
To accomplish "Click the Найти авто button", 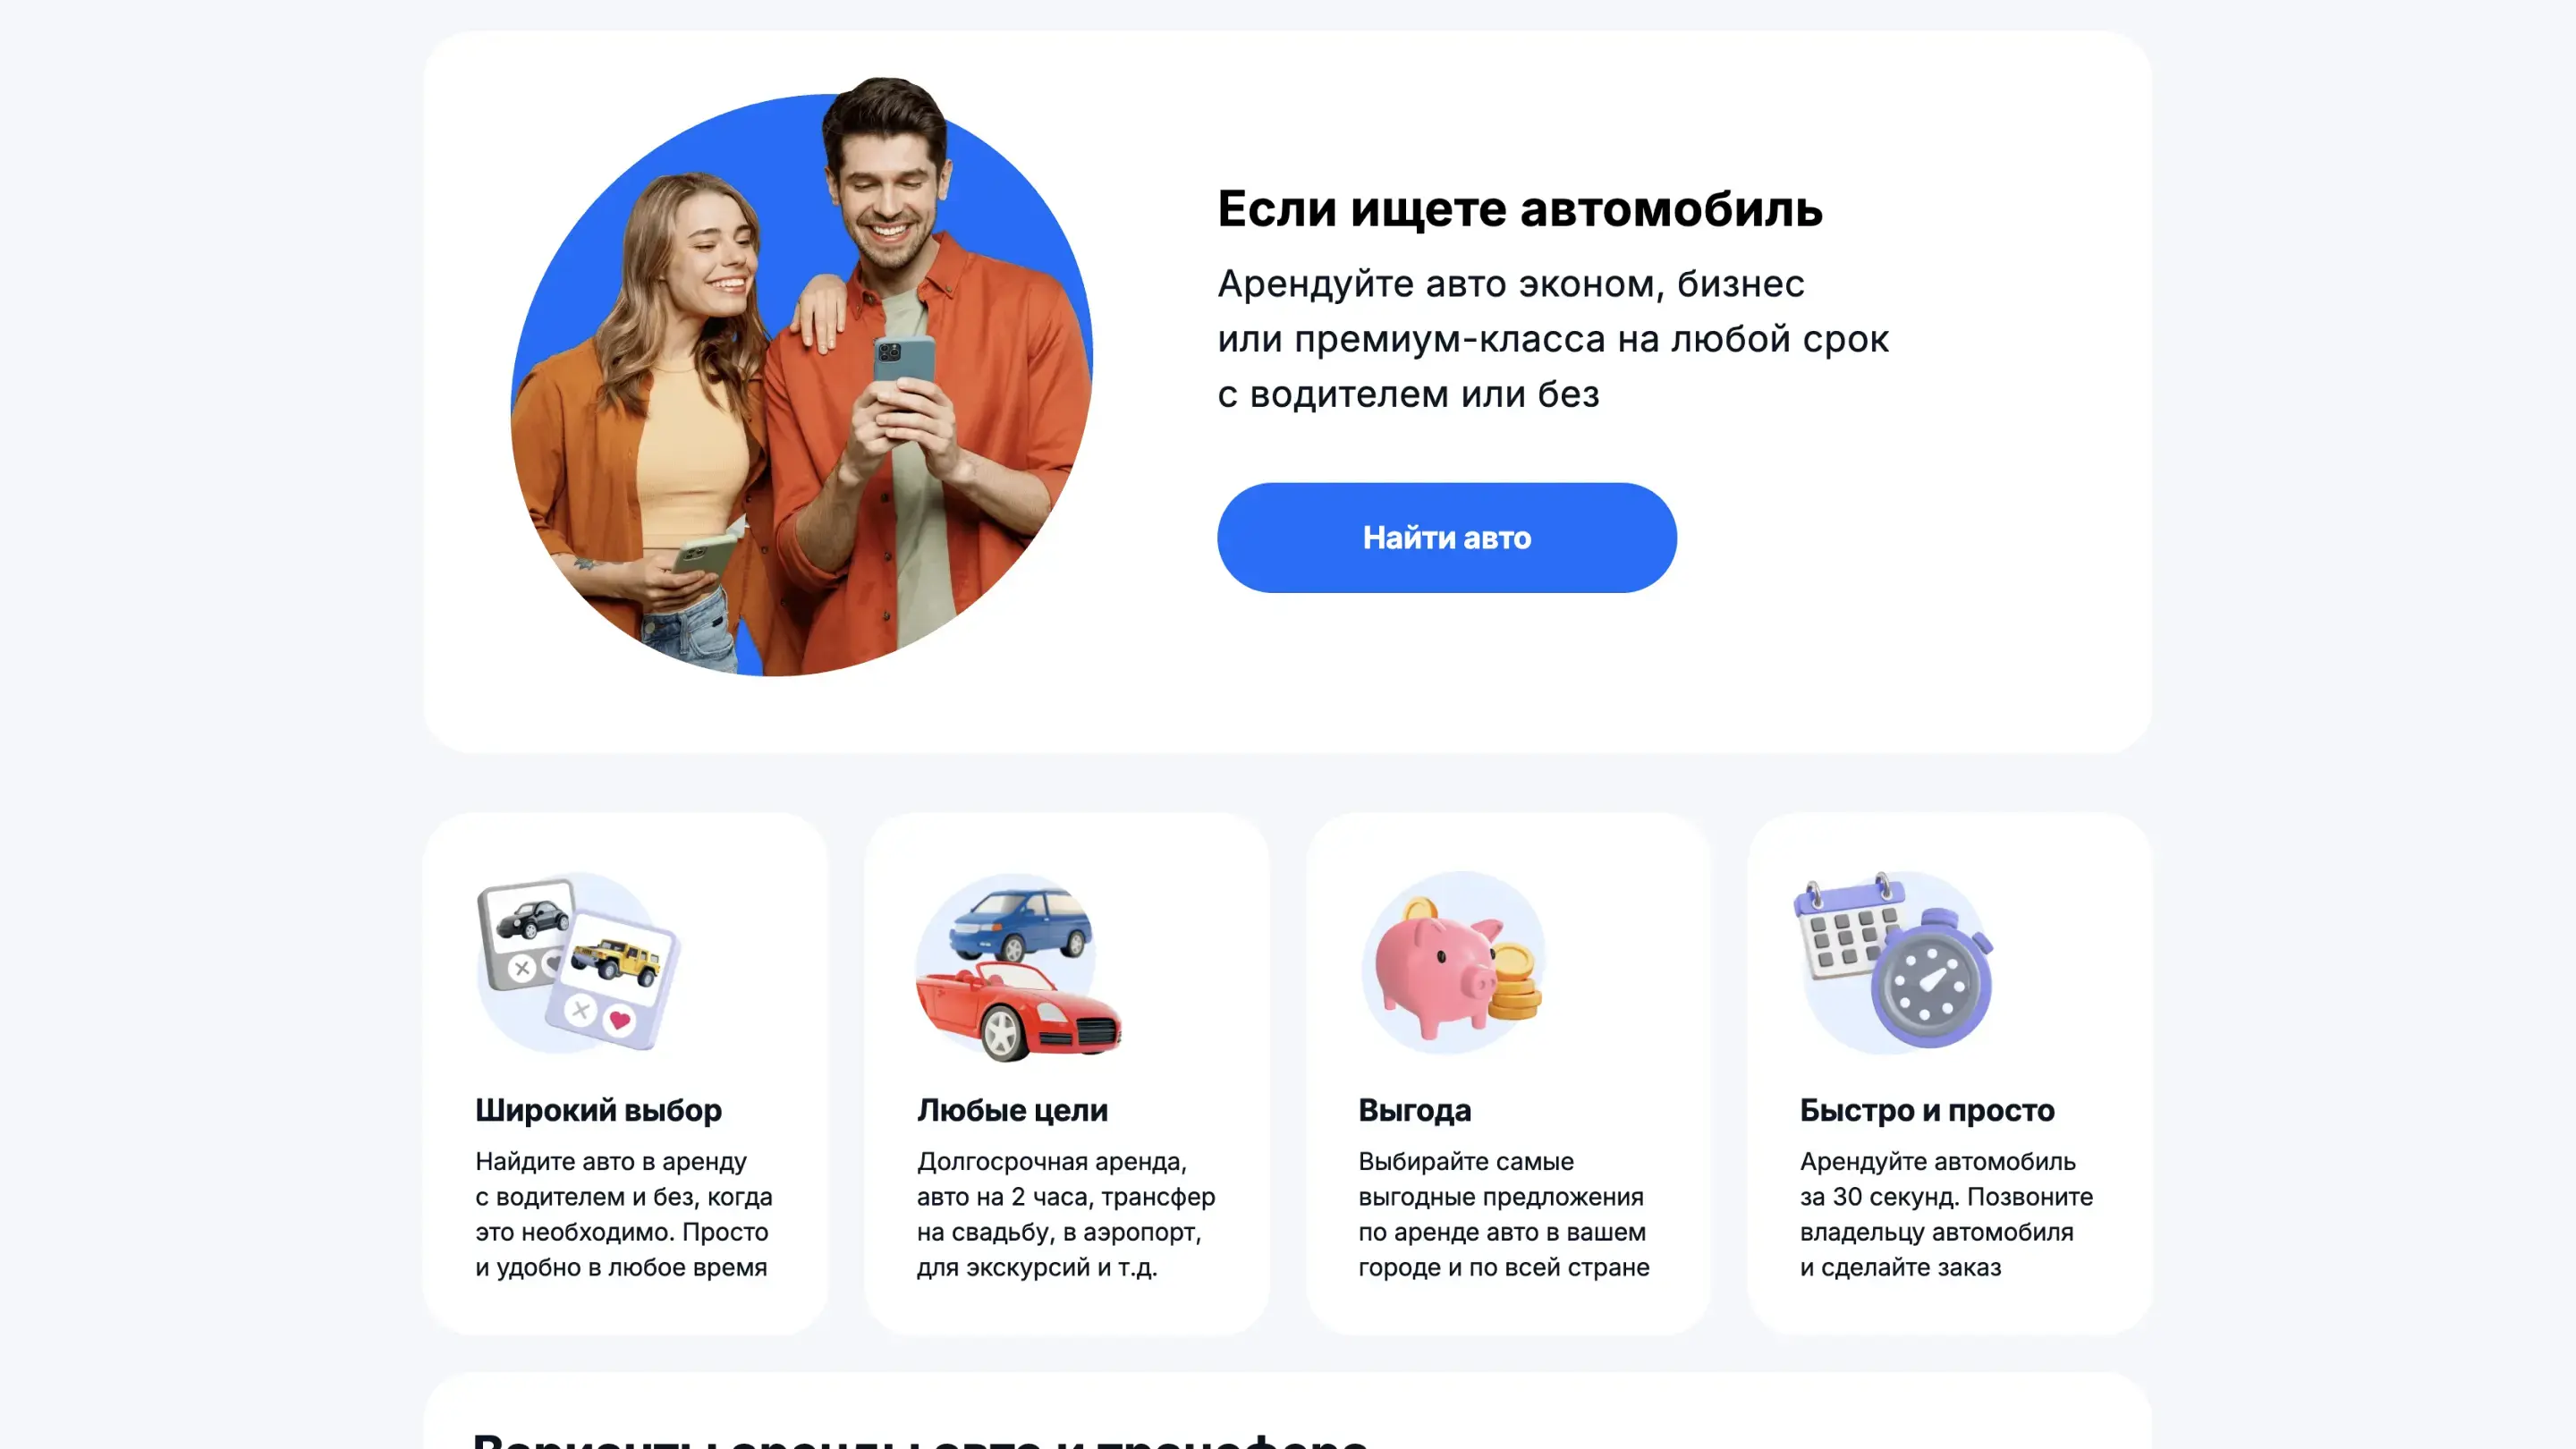I will click(x=1446, y=537).
